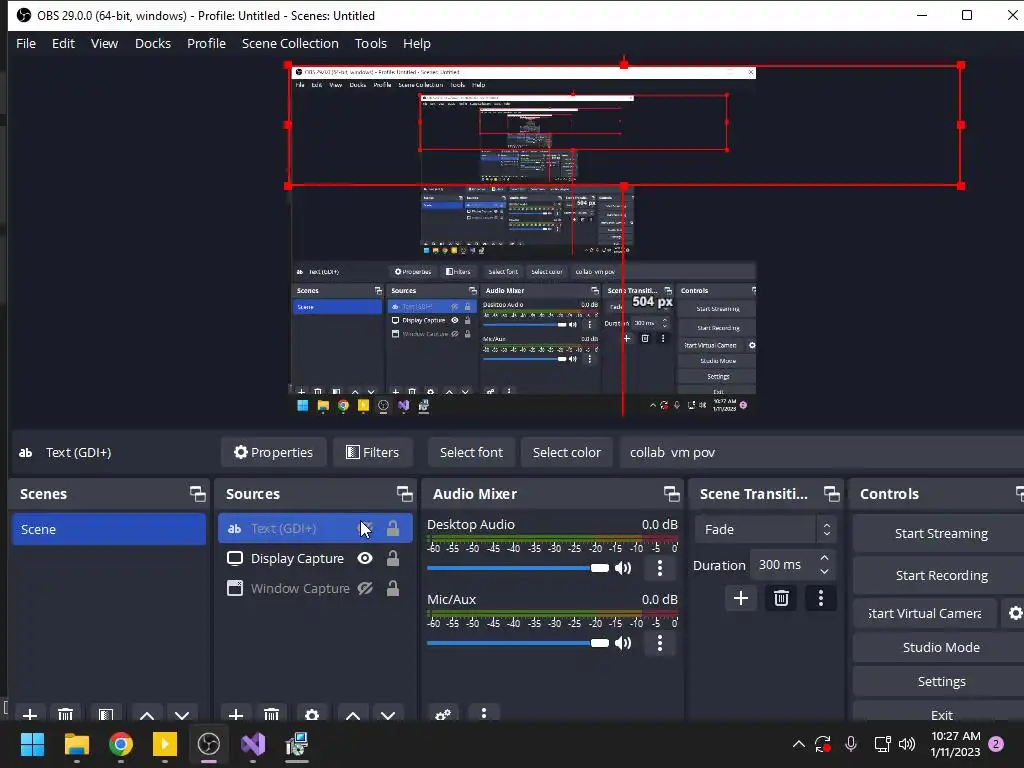Add a new scene with the plus icon
This screenshot has height=768, width=1024.
tap(29, 714)
